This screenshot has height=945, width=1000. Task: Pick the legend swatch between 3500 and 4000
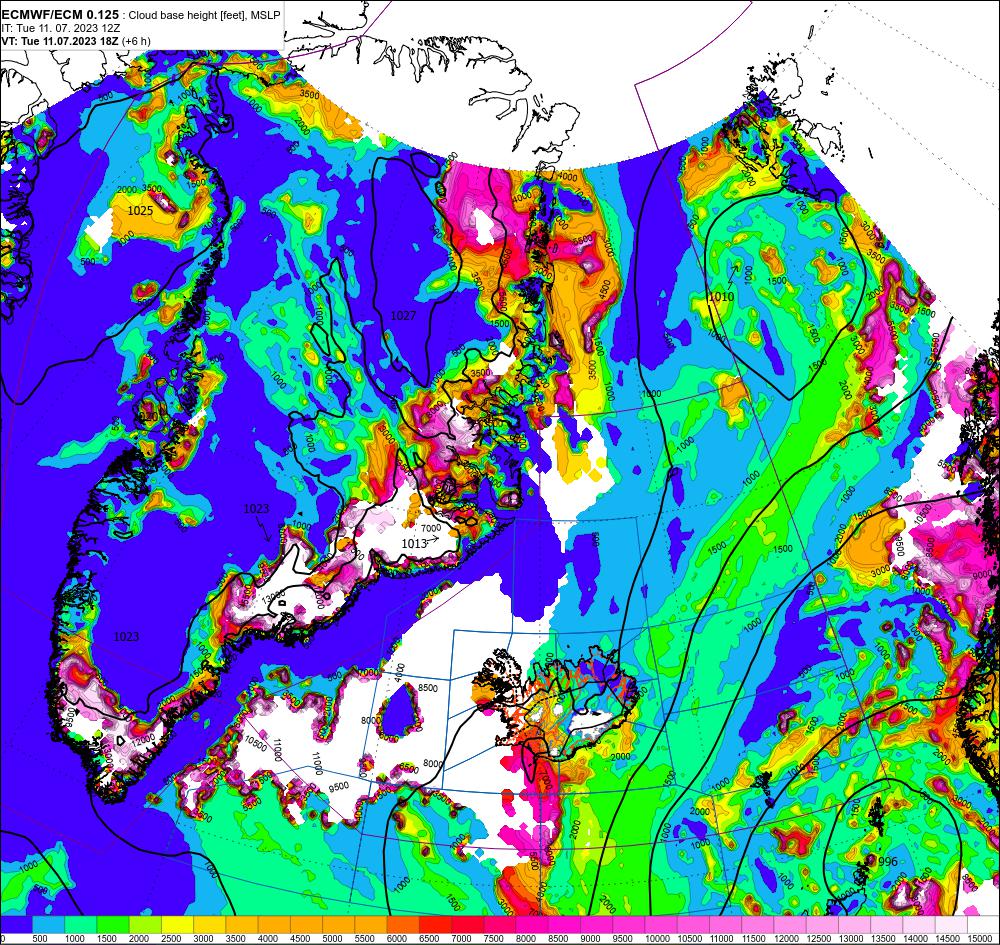[x=242, y=925]
